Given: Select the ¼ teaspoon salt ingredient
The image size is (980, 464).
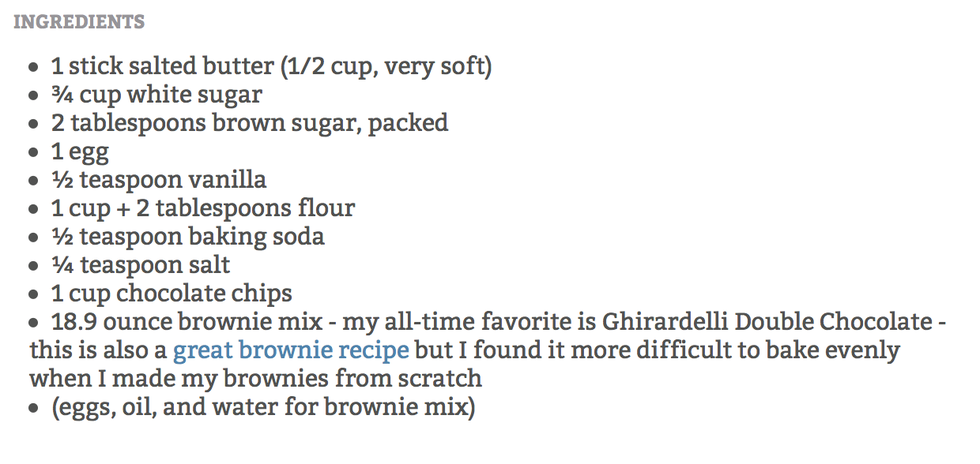Looking at the screenshot, I should 141,266.
